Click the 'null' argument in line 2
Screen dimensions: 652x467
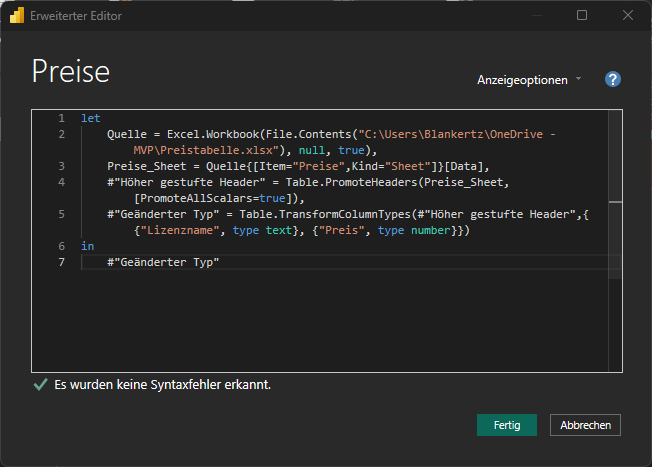312,150
